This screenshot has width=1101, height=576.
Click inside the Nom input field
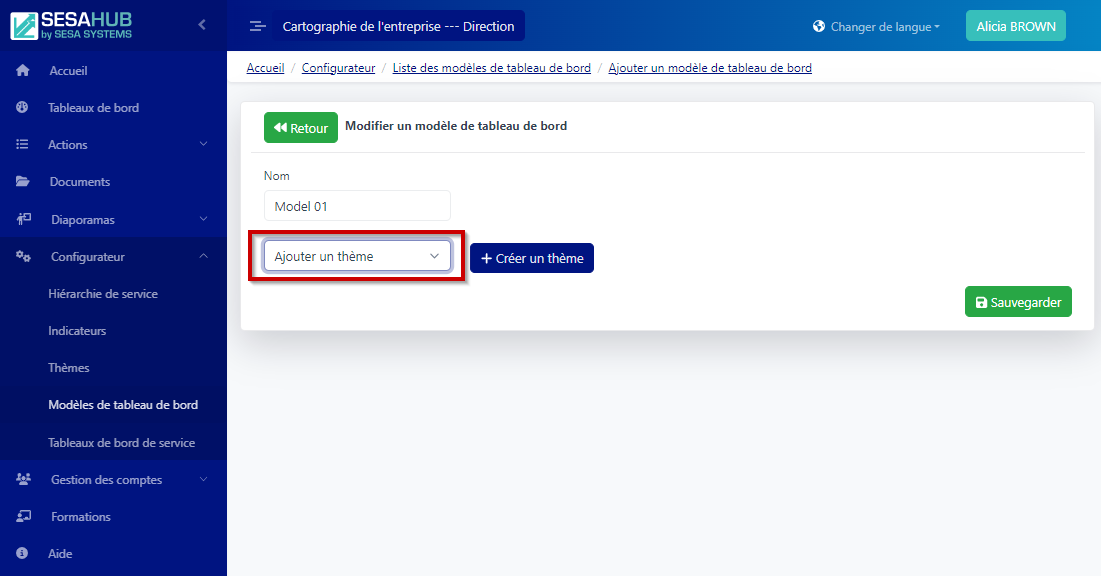357,205
